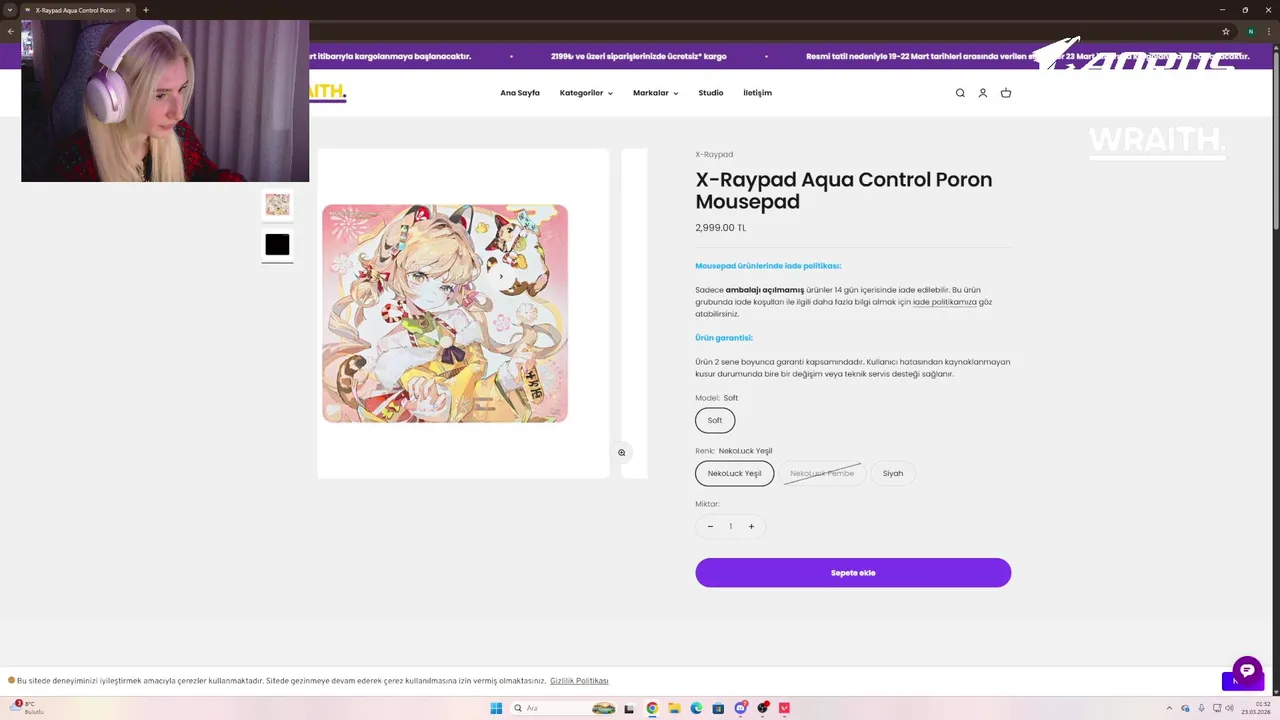Show hidden system tray icons
Image resolution: width=1280 pixels, height=720 pixels.
pyautogui.click(x=1169, y=708)
